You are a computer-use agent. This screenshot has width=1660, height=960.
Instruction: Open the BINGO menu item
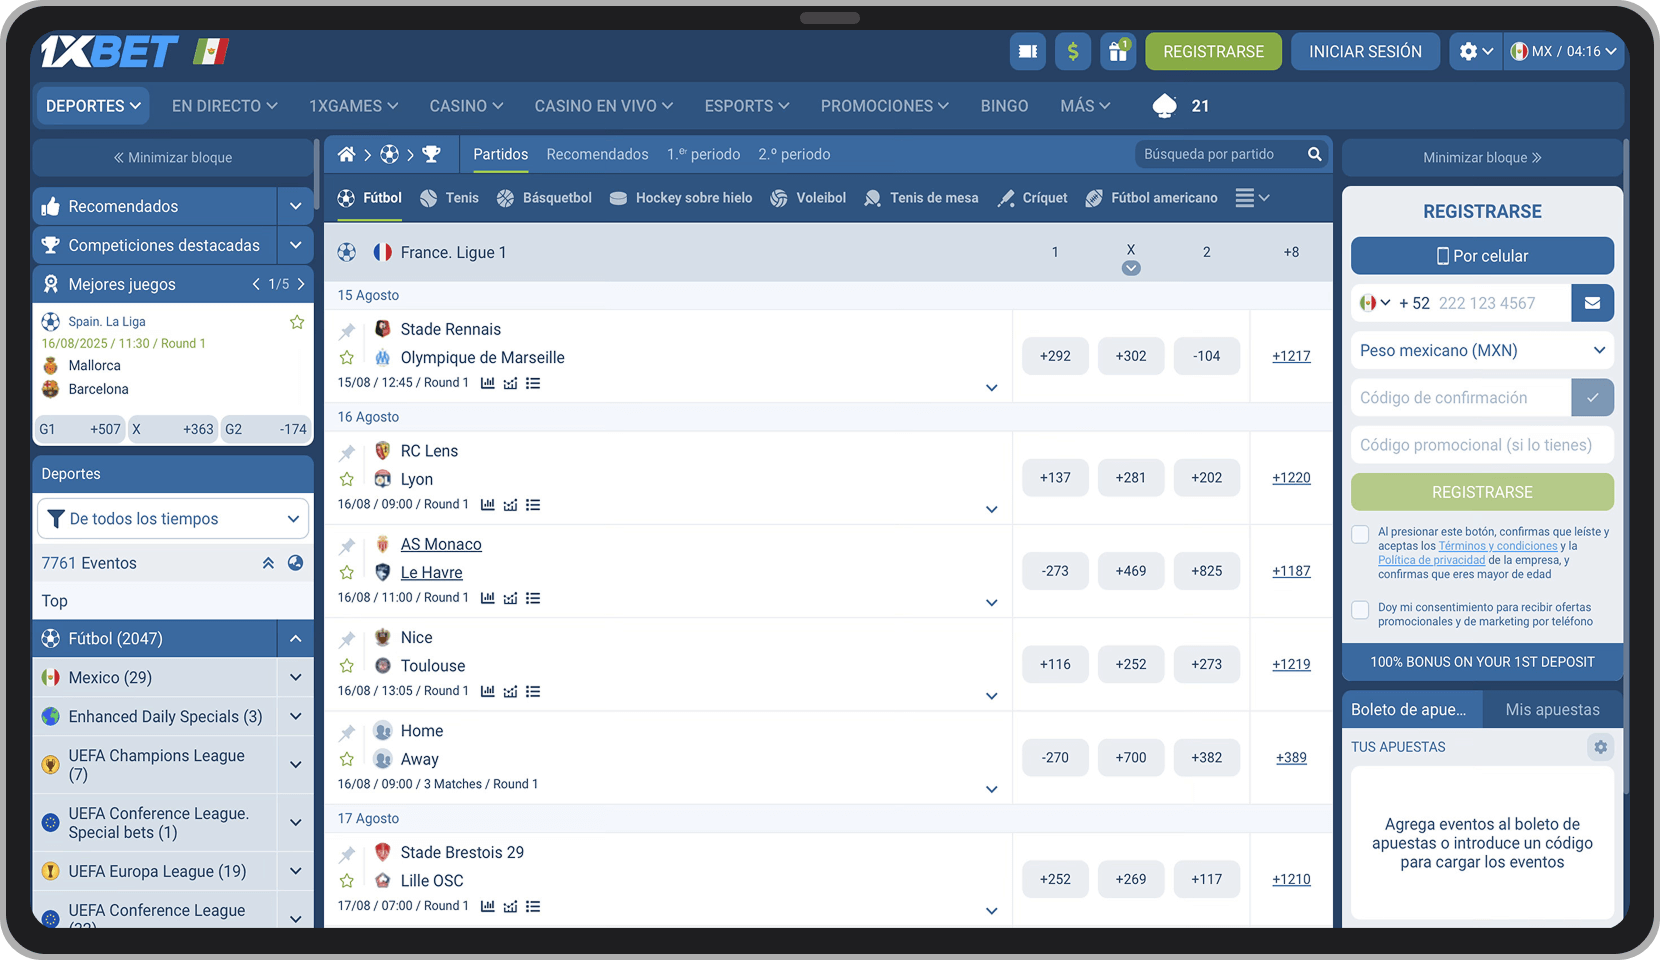coord(1004,106)
